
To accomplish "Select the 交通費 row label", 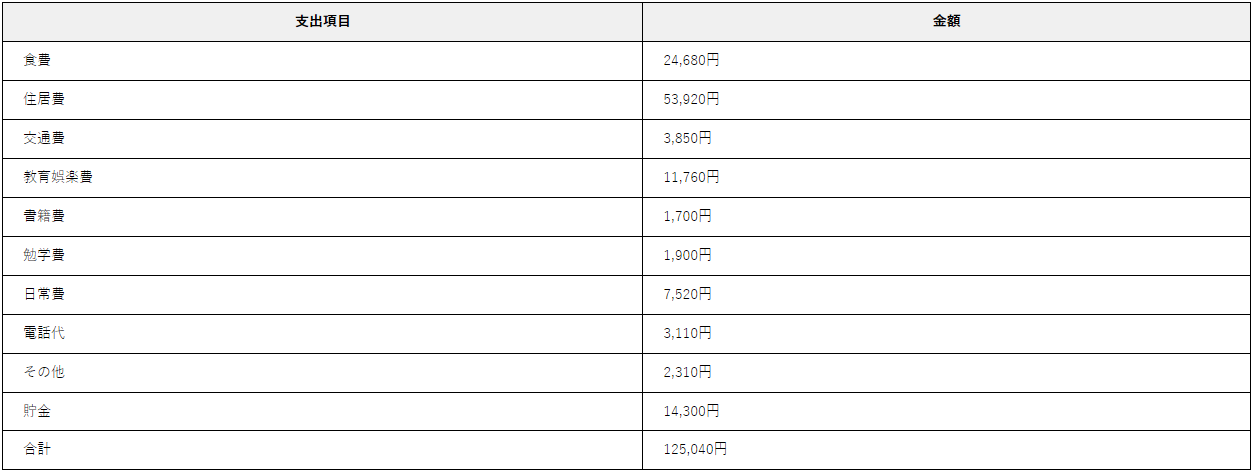I will tap(45, 138).
